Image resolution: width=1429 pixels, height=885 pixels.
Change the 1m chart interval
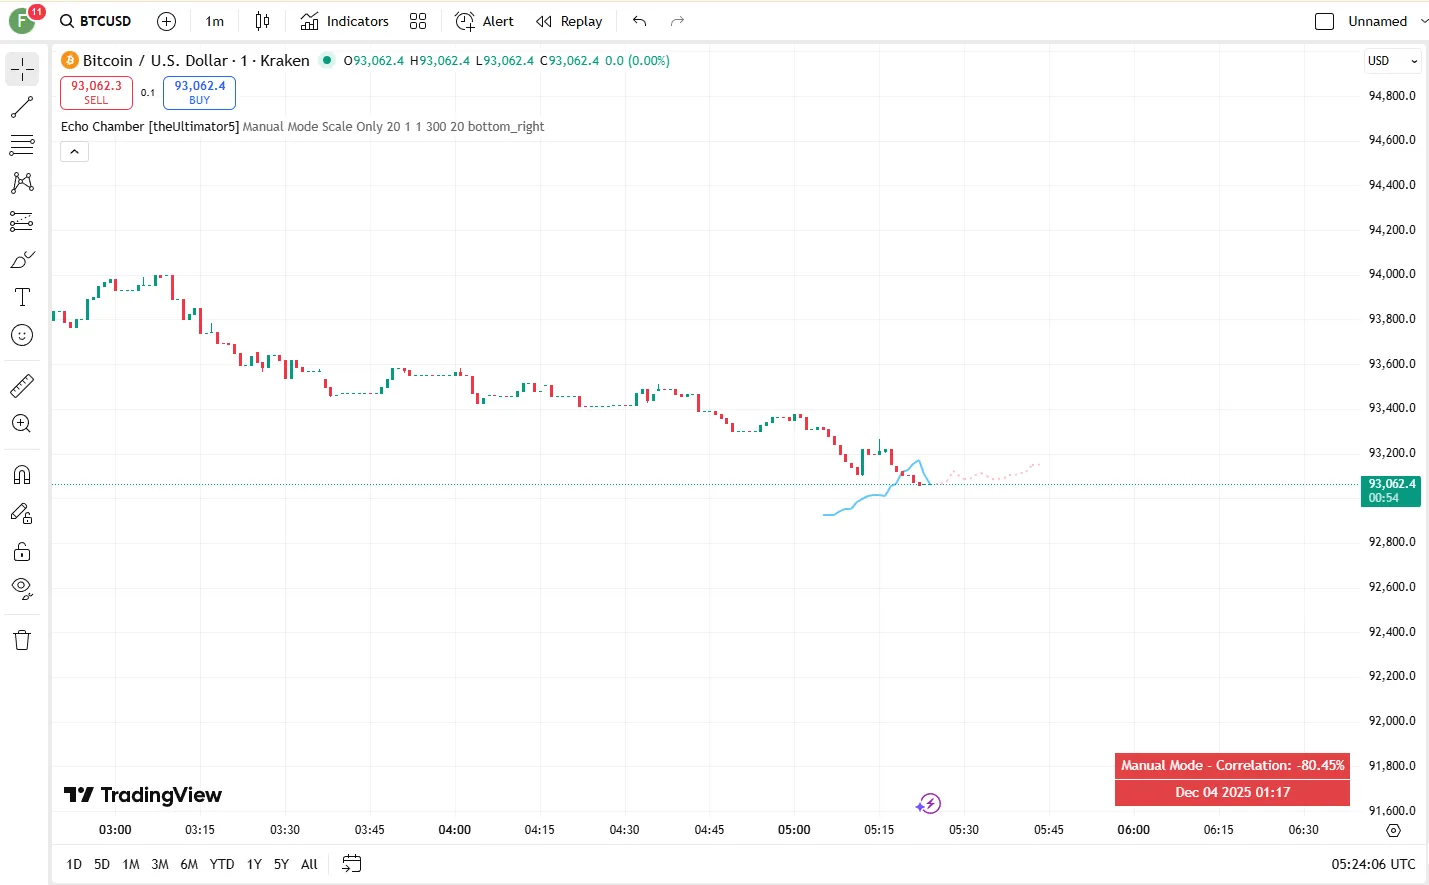(215, 21)
